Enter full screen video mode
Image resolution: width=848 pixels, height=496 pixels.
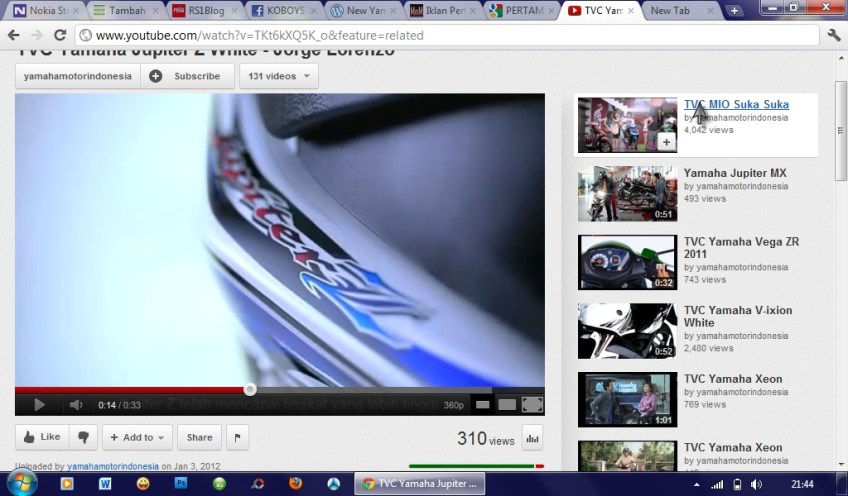pyautogui.click(x=533, y=405)
